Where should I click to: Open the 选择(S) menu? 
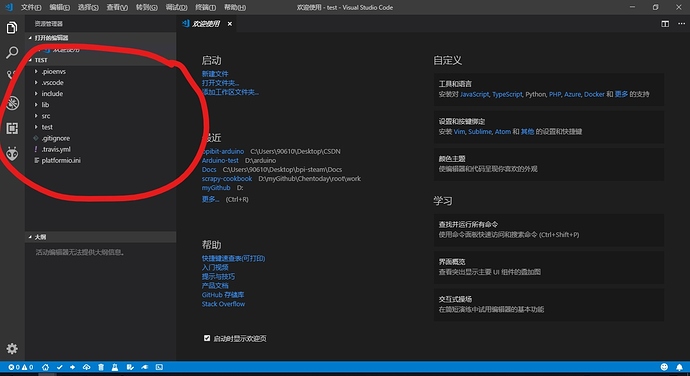[x=88, y=7]
